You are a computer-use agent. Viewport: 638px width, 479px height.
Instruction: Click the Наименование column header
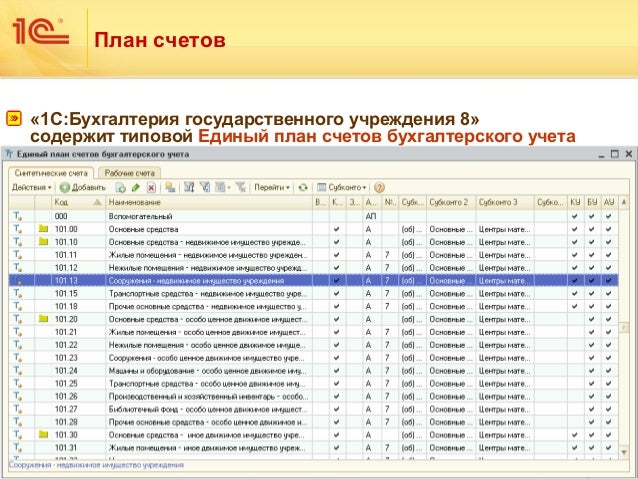[208, 202]
